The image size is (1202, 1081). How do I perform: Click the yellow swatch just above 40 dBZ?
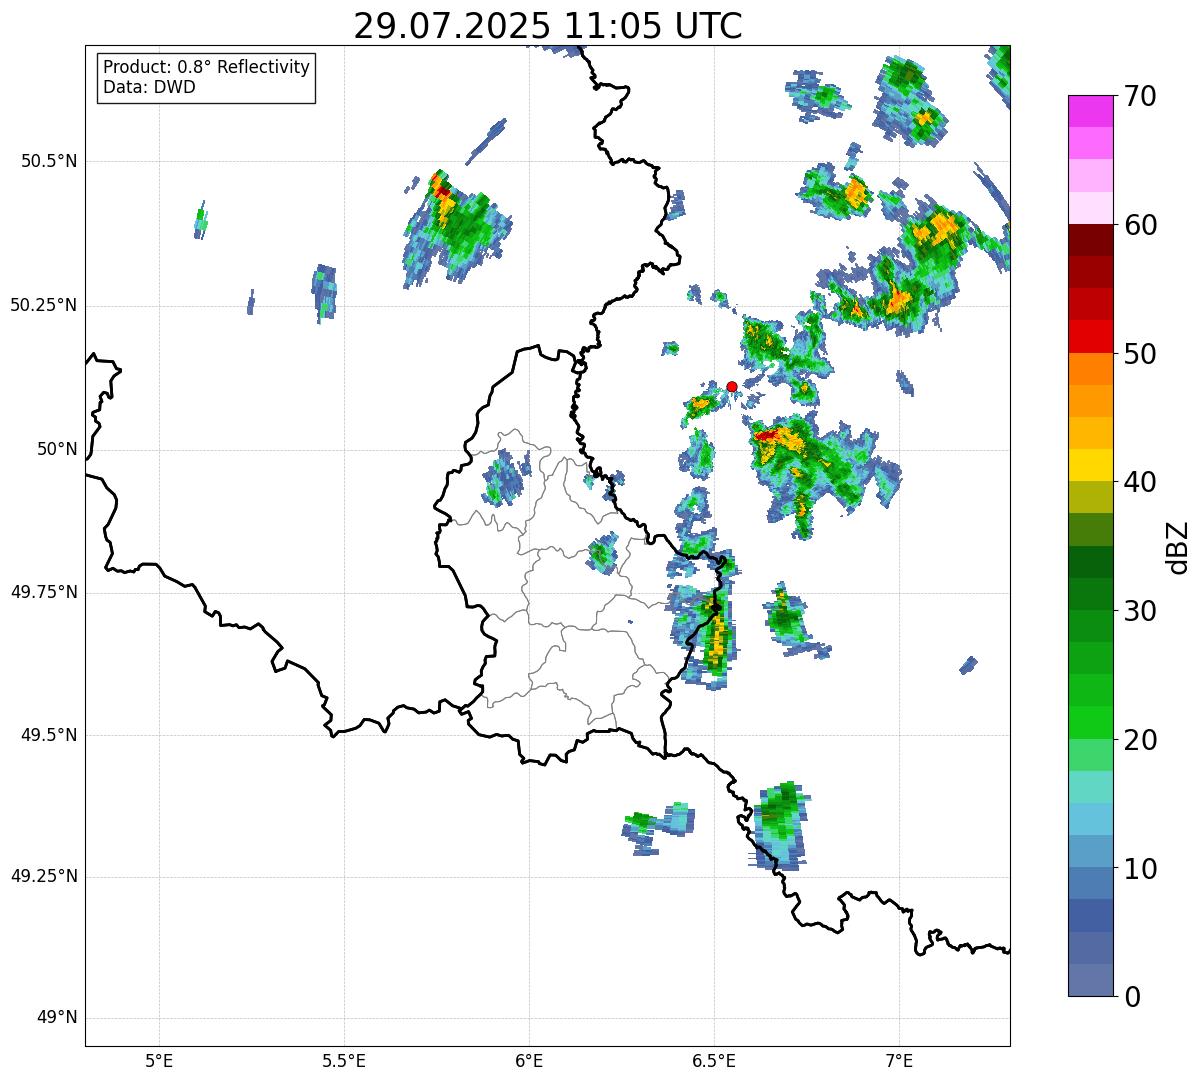pyautogui.click(x=1090, y=465)
